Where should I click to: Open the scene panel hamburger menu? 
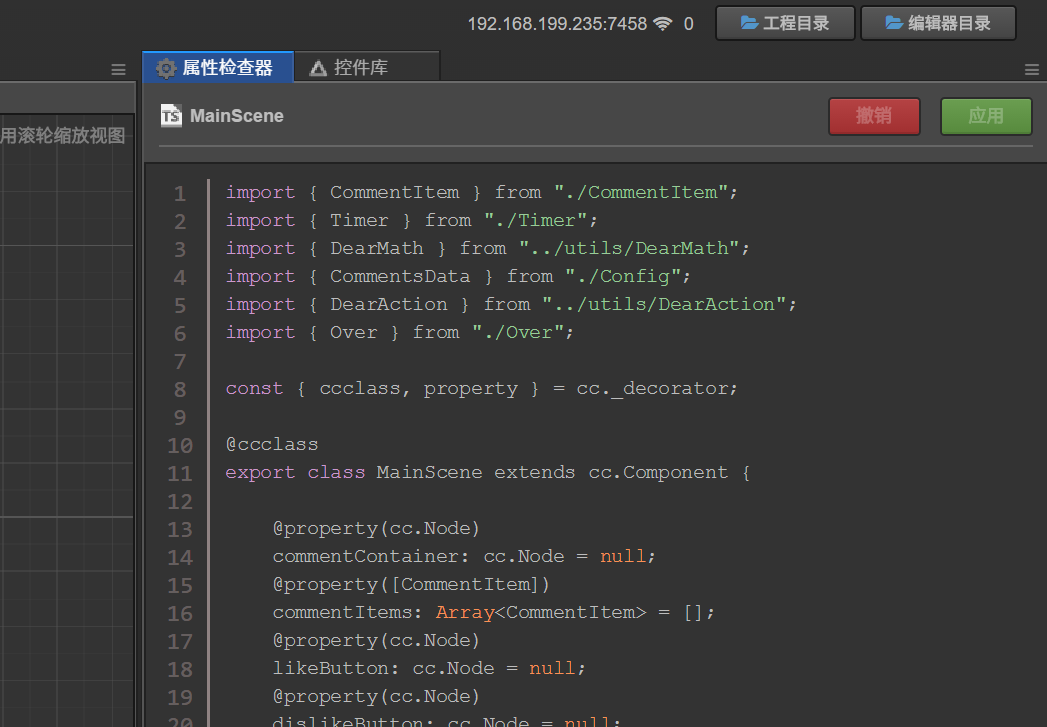[118, 69]
